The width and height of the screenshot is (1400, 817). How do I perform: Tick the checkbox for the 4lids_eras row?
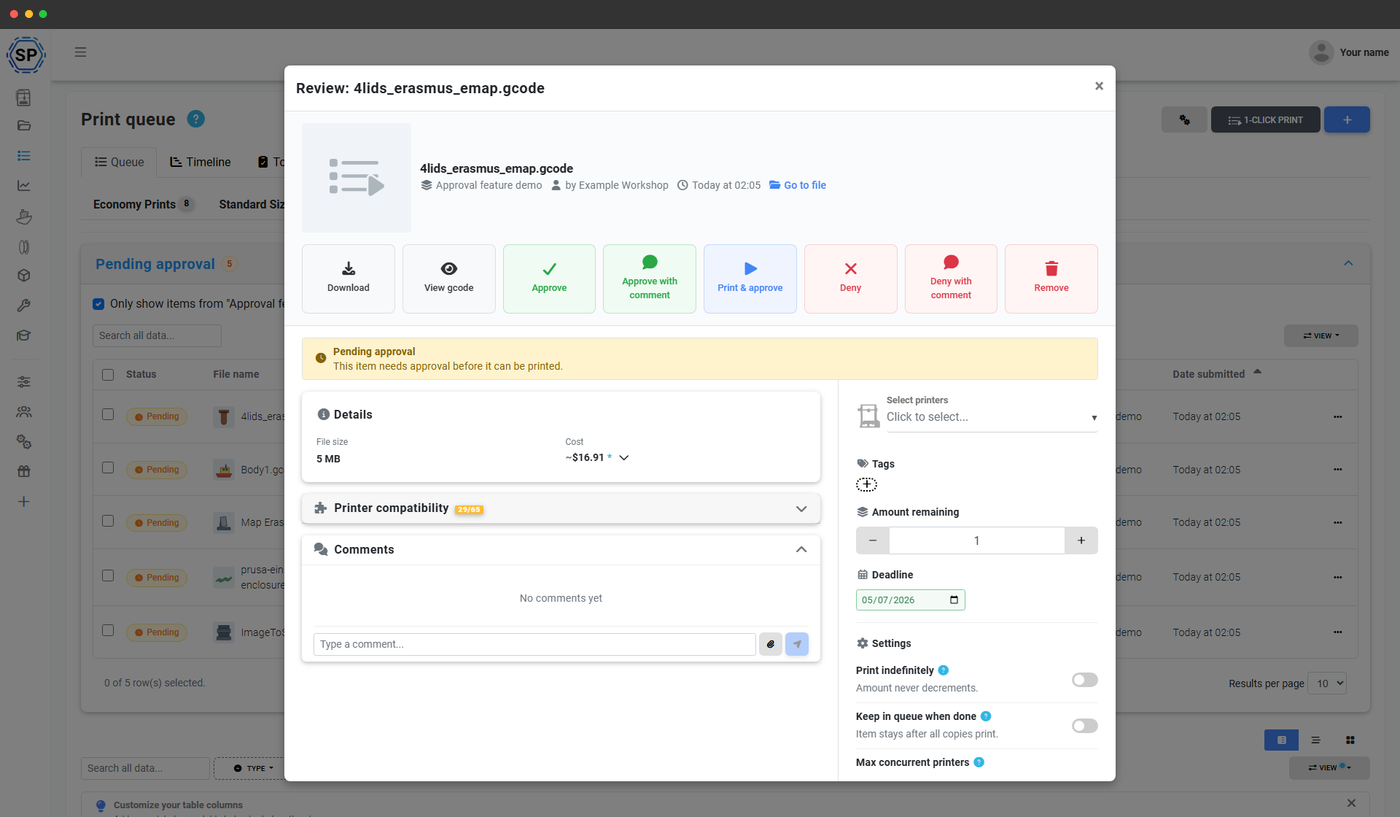(108, 415)
